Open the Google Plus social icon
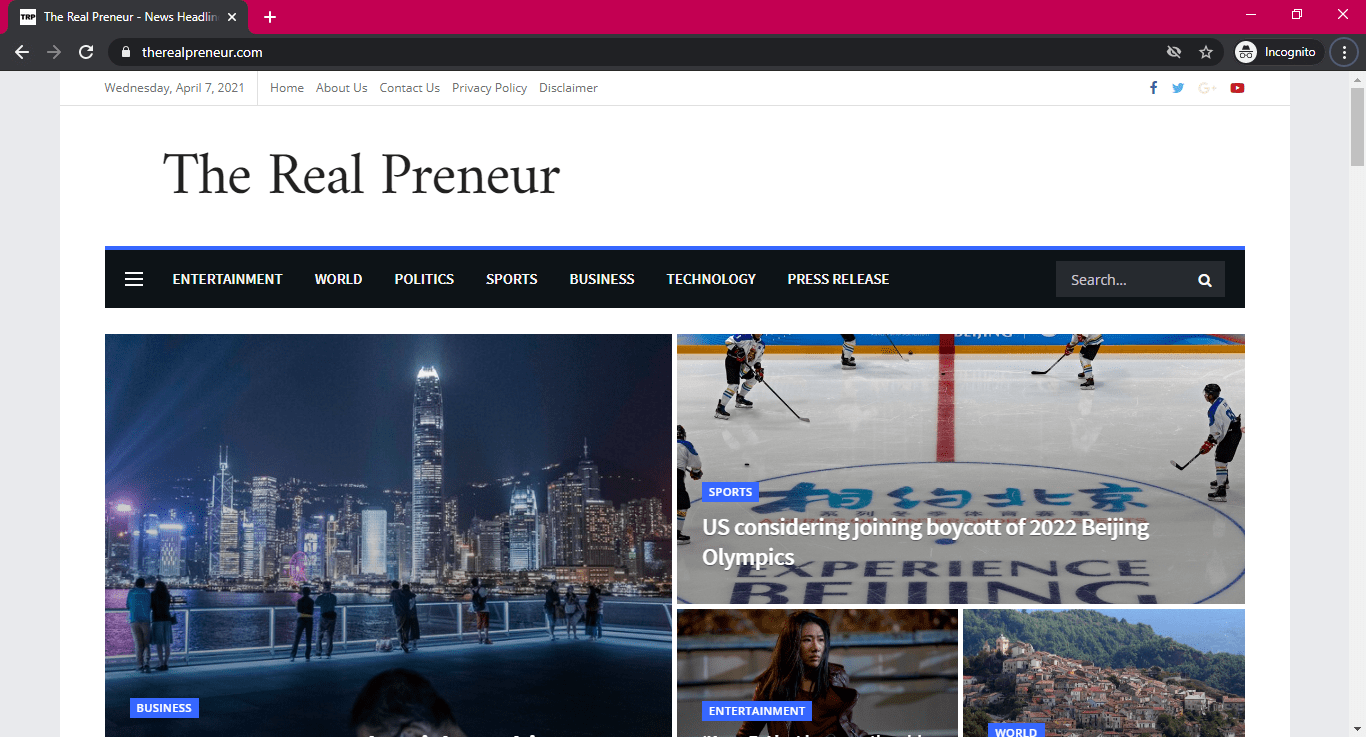 [1207, 88]
